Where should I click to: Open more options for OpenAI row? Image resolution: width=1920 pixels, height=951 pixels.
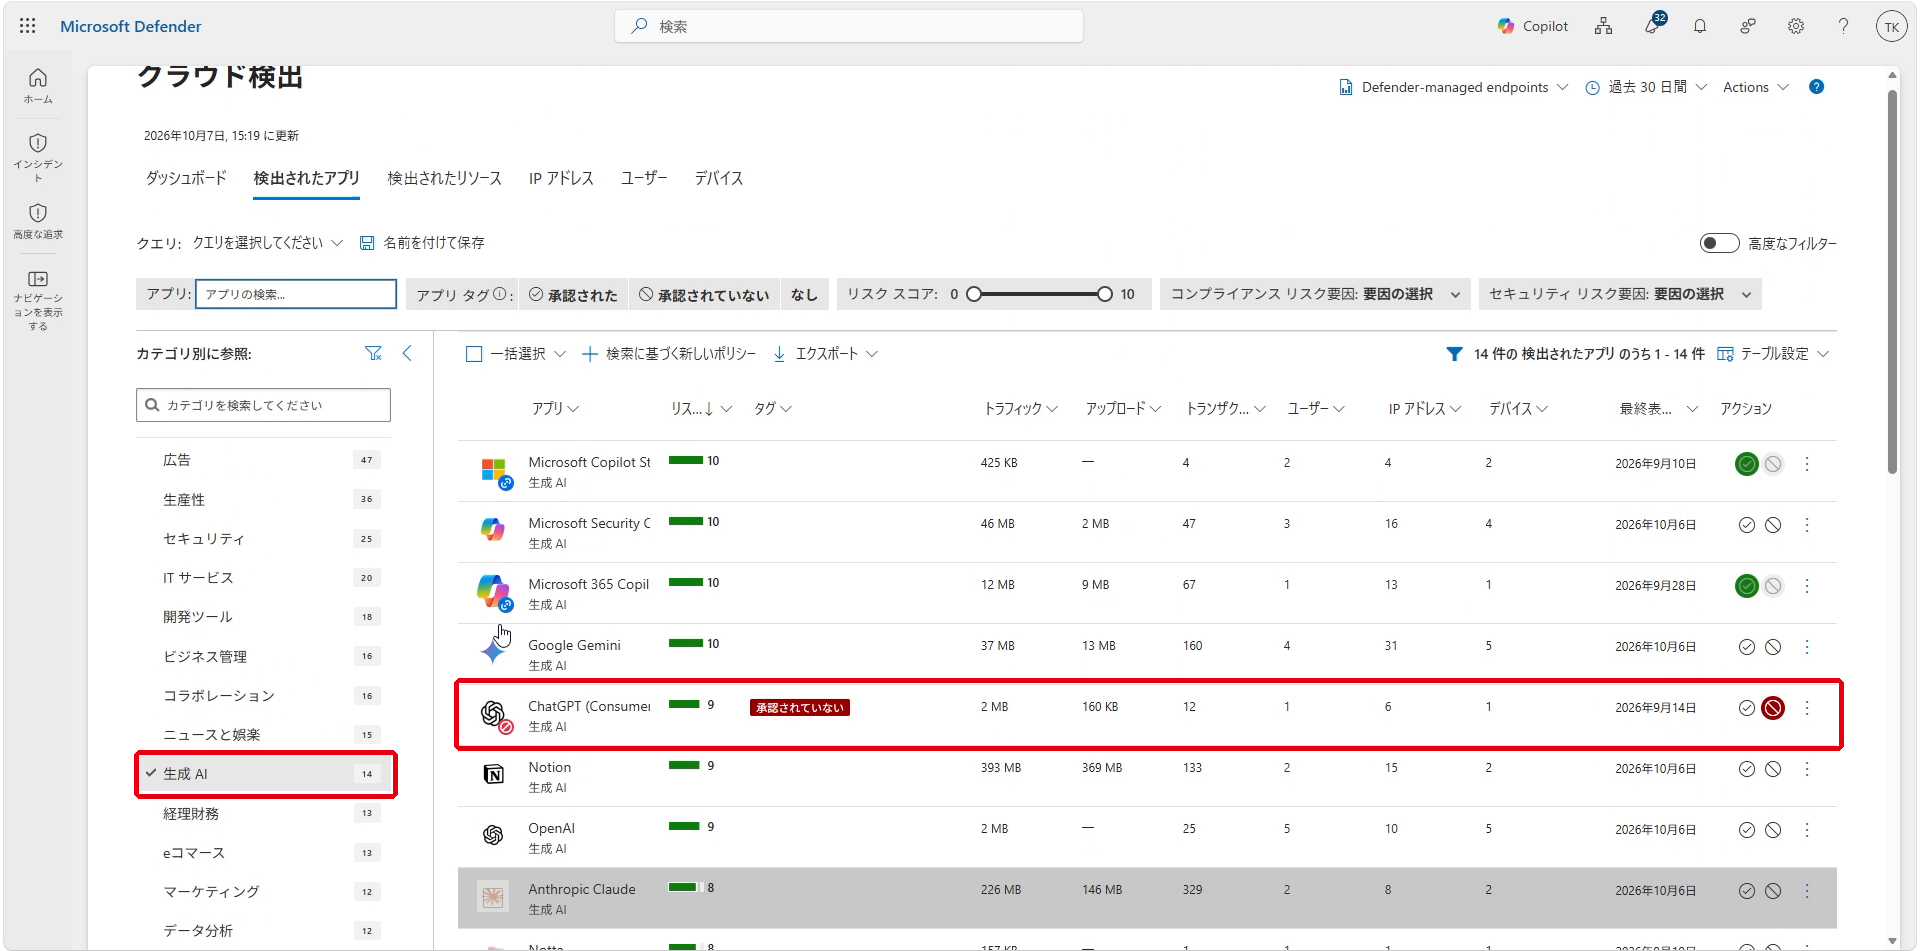1806,830
